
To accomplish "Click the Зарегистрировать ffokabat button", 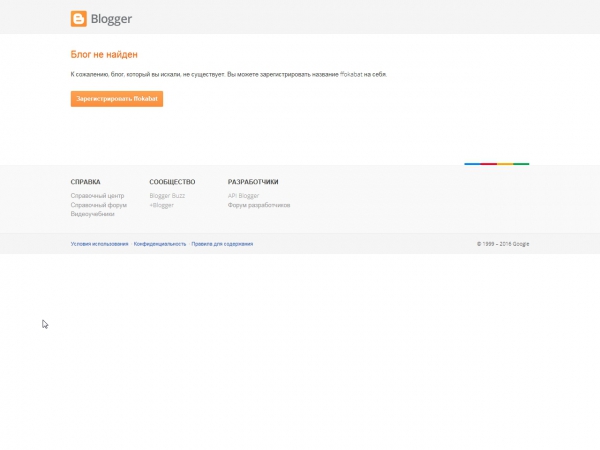I will (x=117, y=99).
